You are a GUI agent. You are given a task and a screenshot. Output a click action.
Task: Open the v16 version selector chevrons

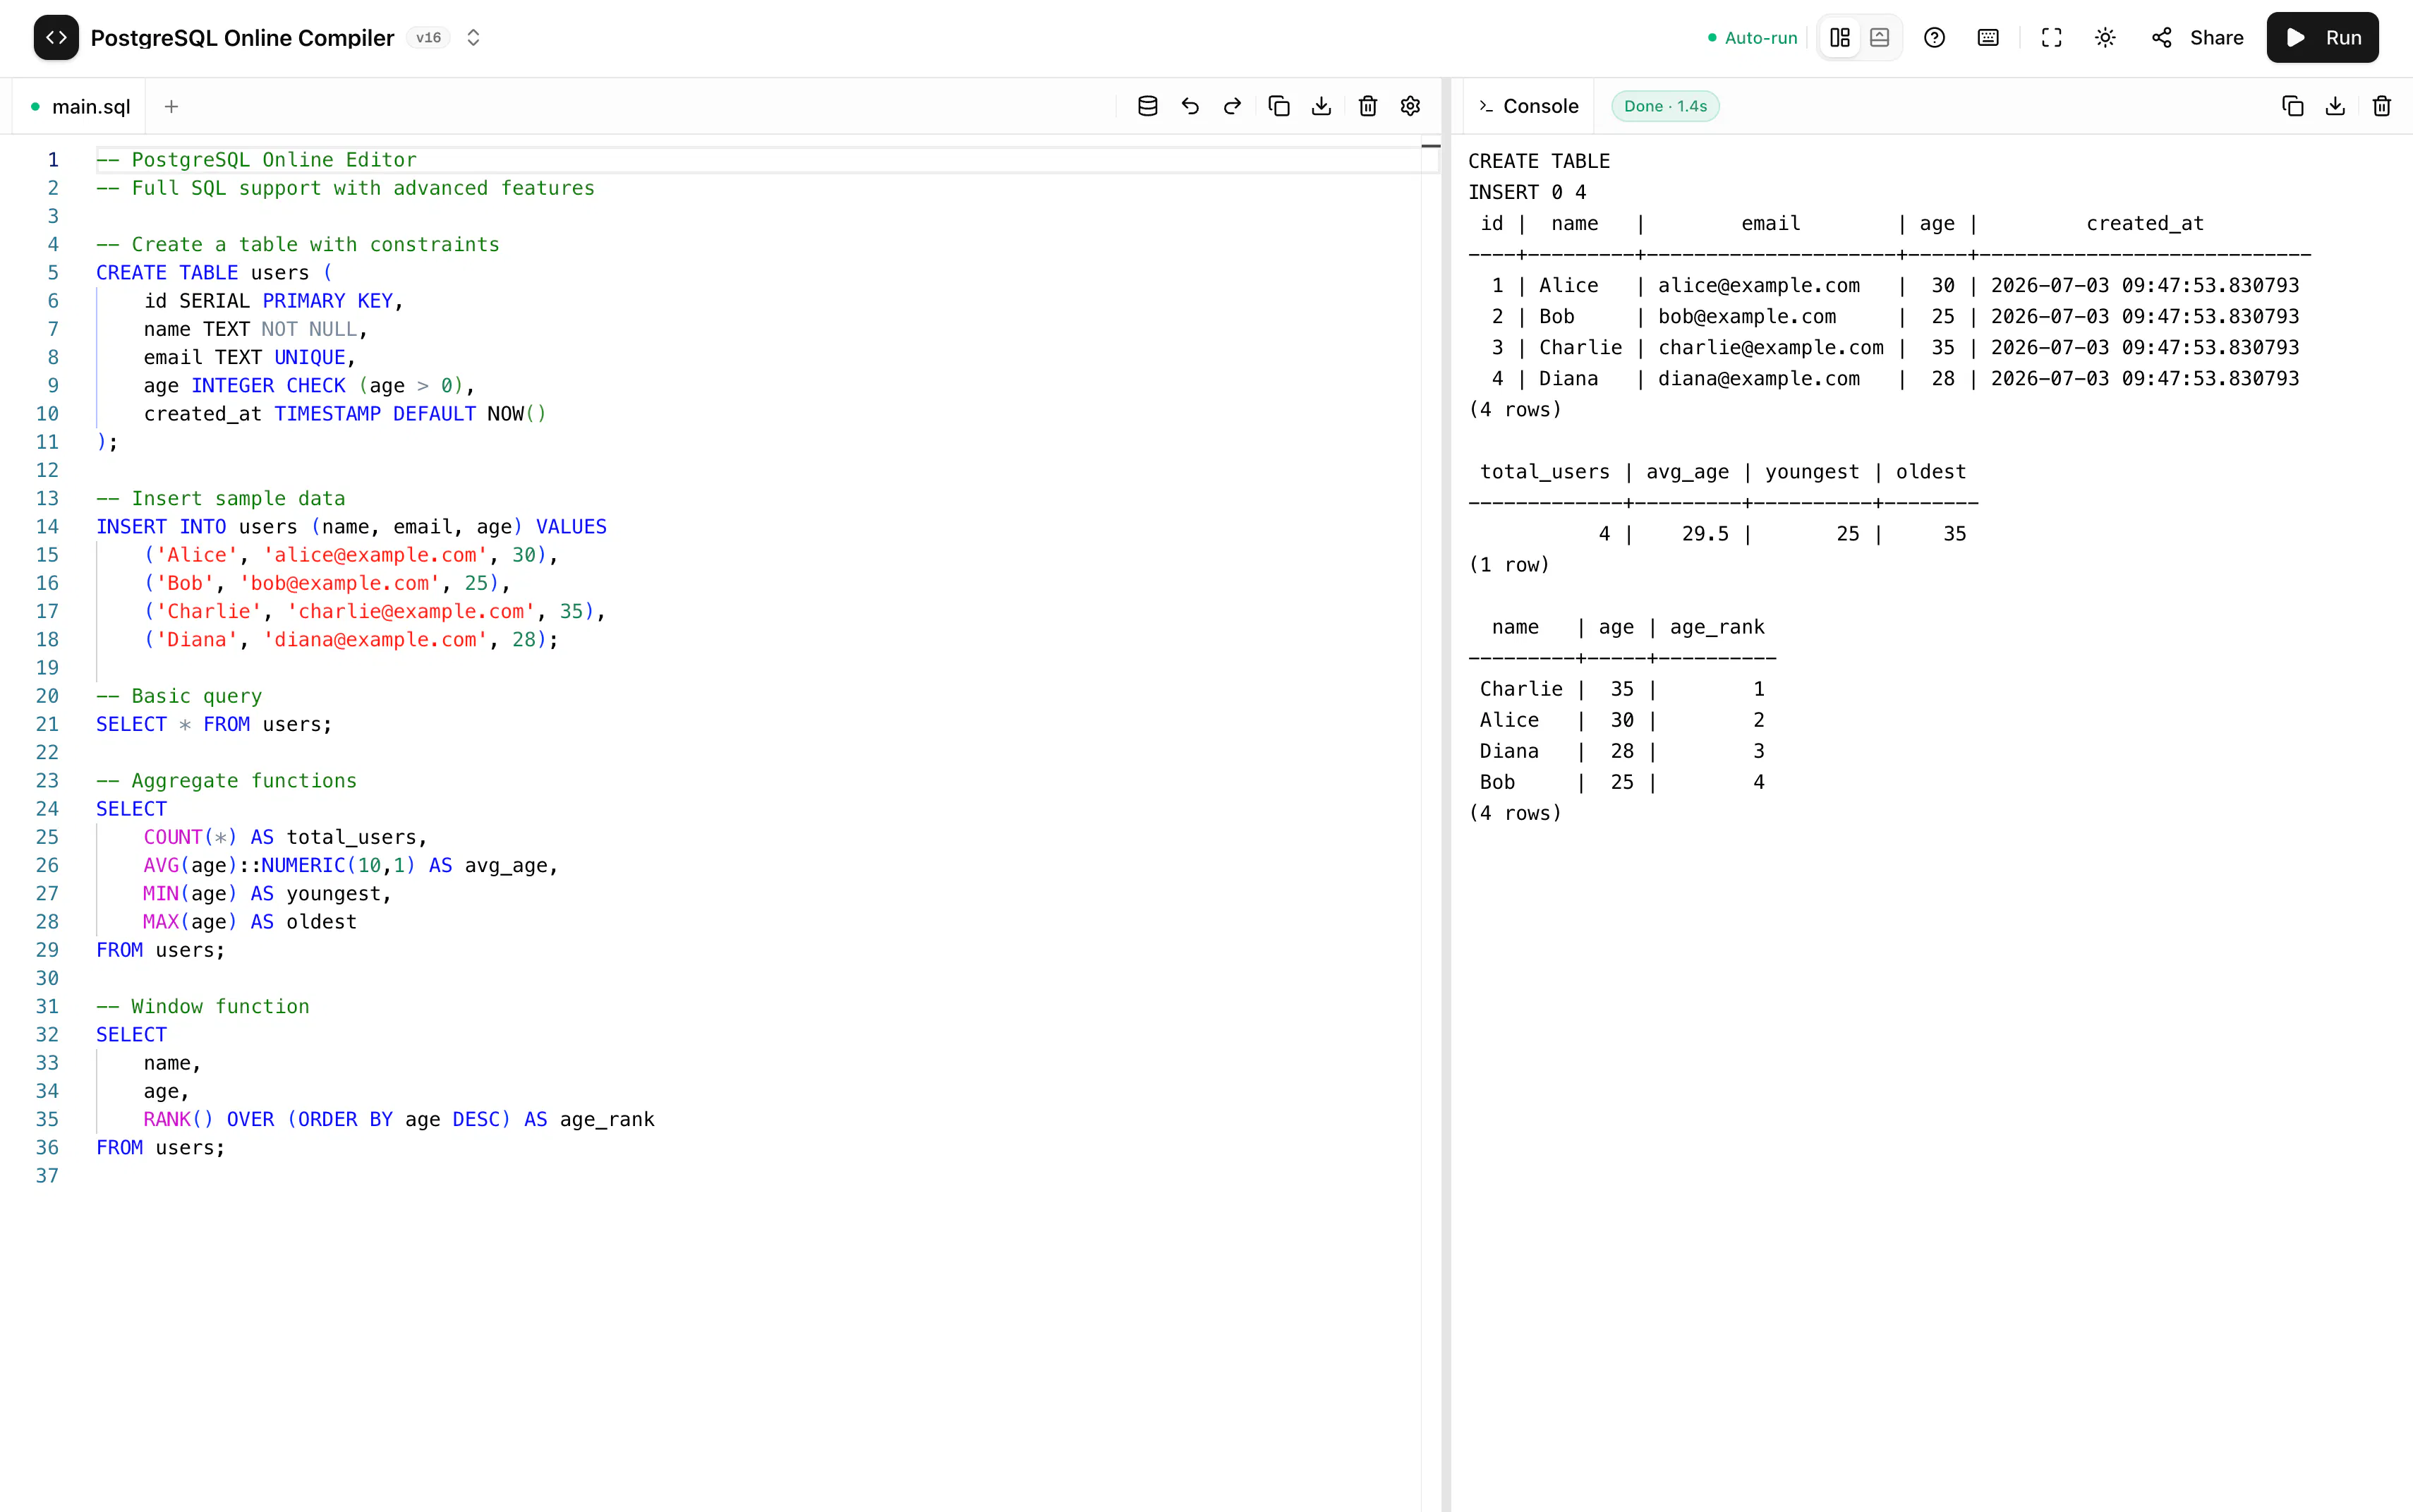tap(474, 38)
